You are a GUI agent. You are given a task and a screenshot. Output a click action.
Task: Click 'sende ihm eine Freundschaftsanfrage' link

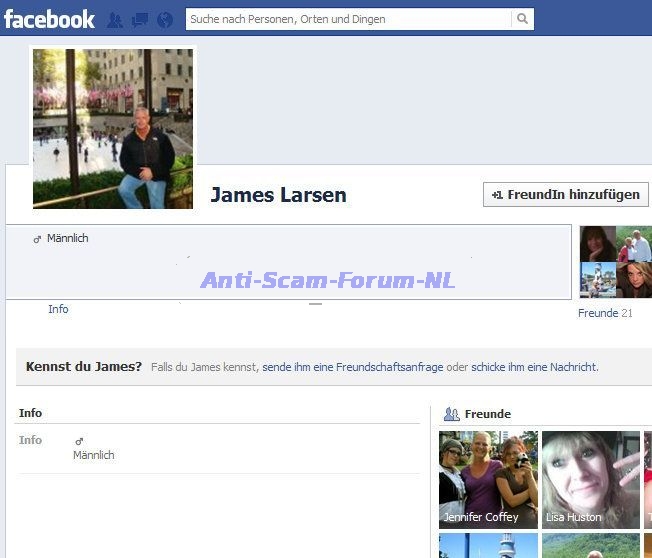pos(352,367)
